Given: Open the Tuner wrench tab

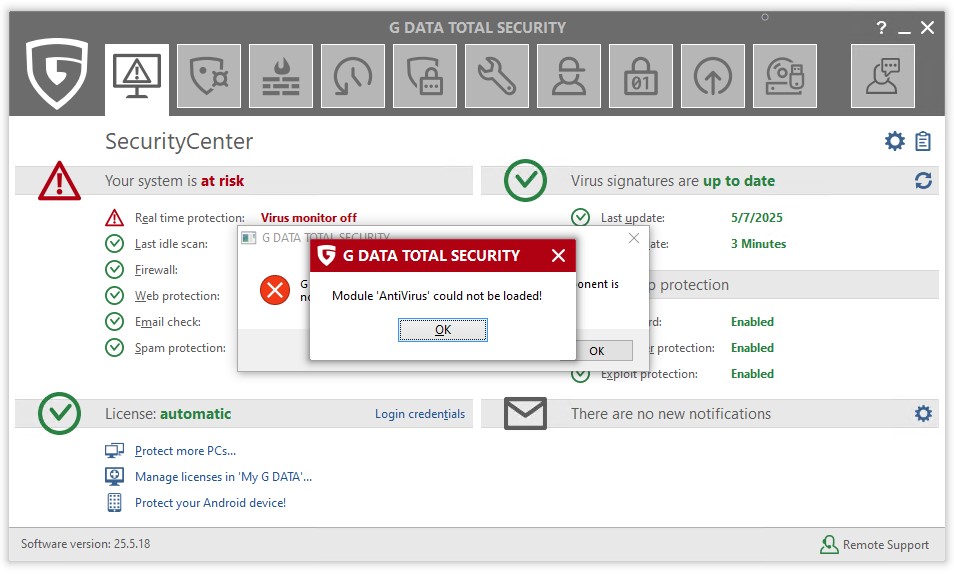Looking at the screenshot, I should (497, 76).
